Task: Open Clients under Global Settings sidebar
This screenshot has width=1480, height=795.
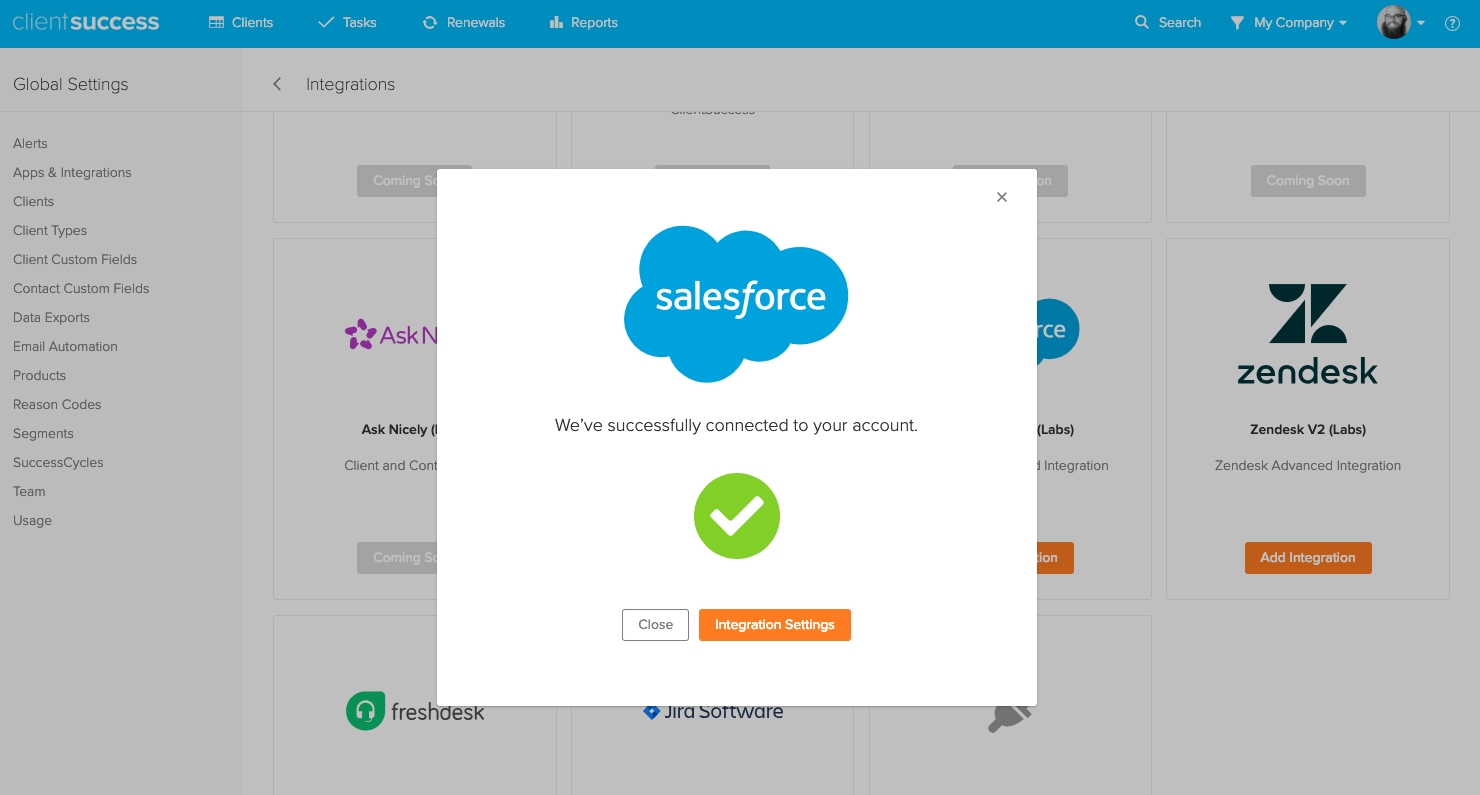Action: click(33, 201)
